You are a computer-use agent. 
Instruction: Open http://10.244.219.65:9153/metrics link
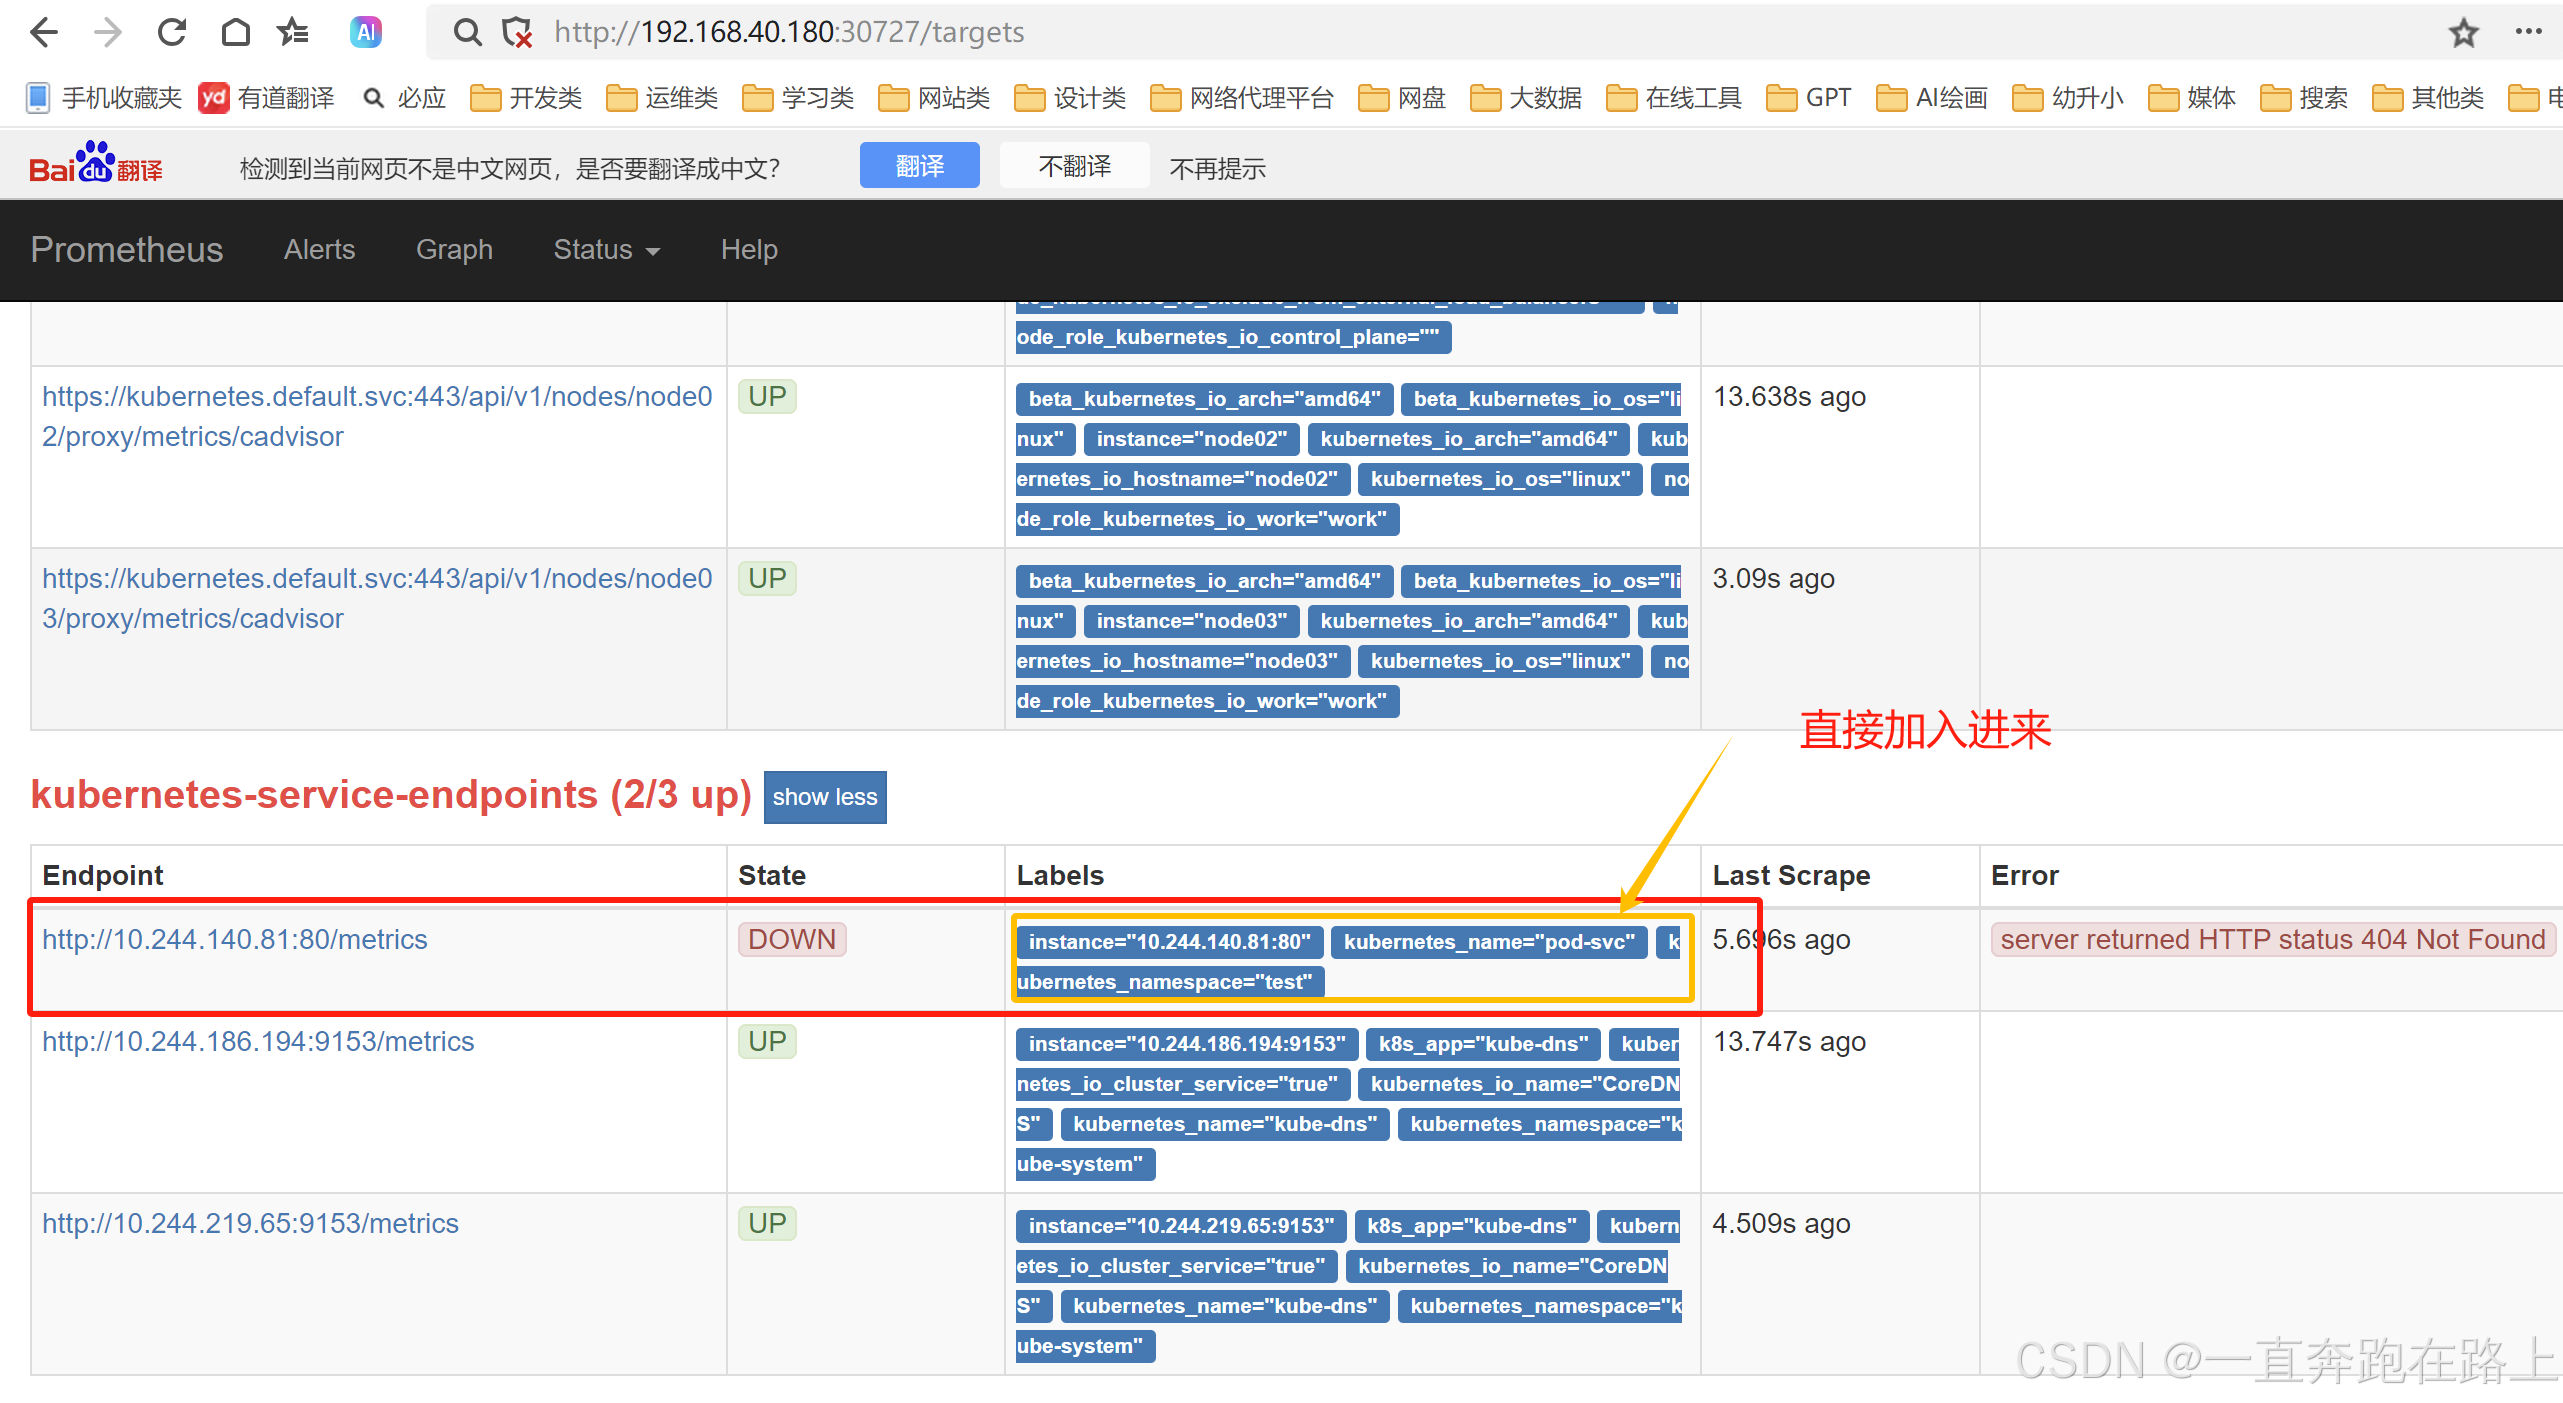tap(250, 1224)
